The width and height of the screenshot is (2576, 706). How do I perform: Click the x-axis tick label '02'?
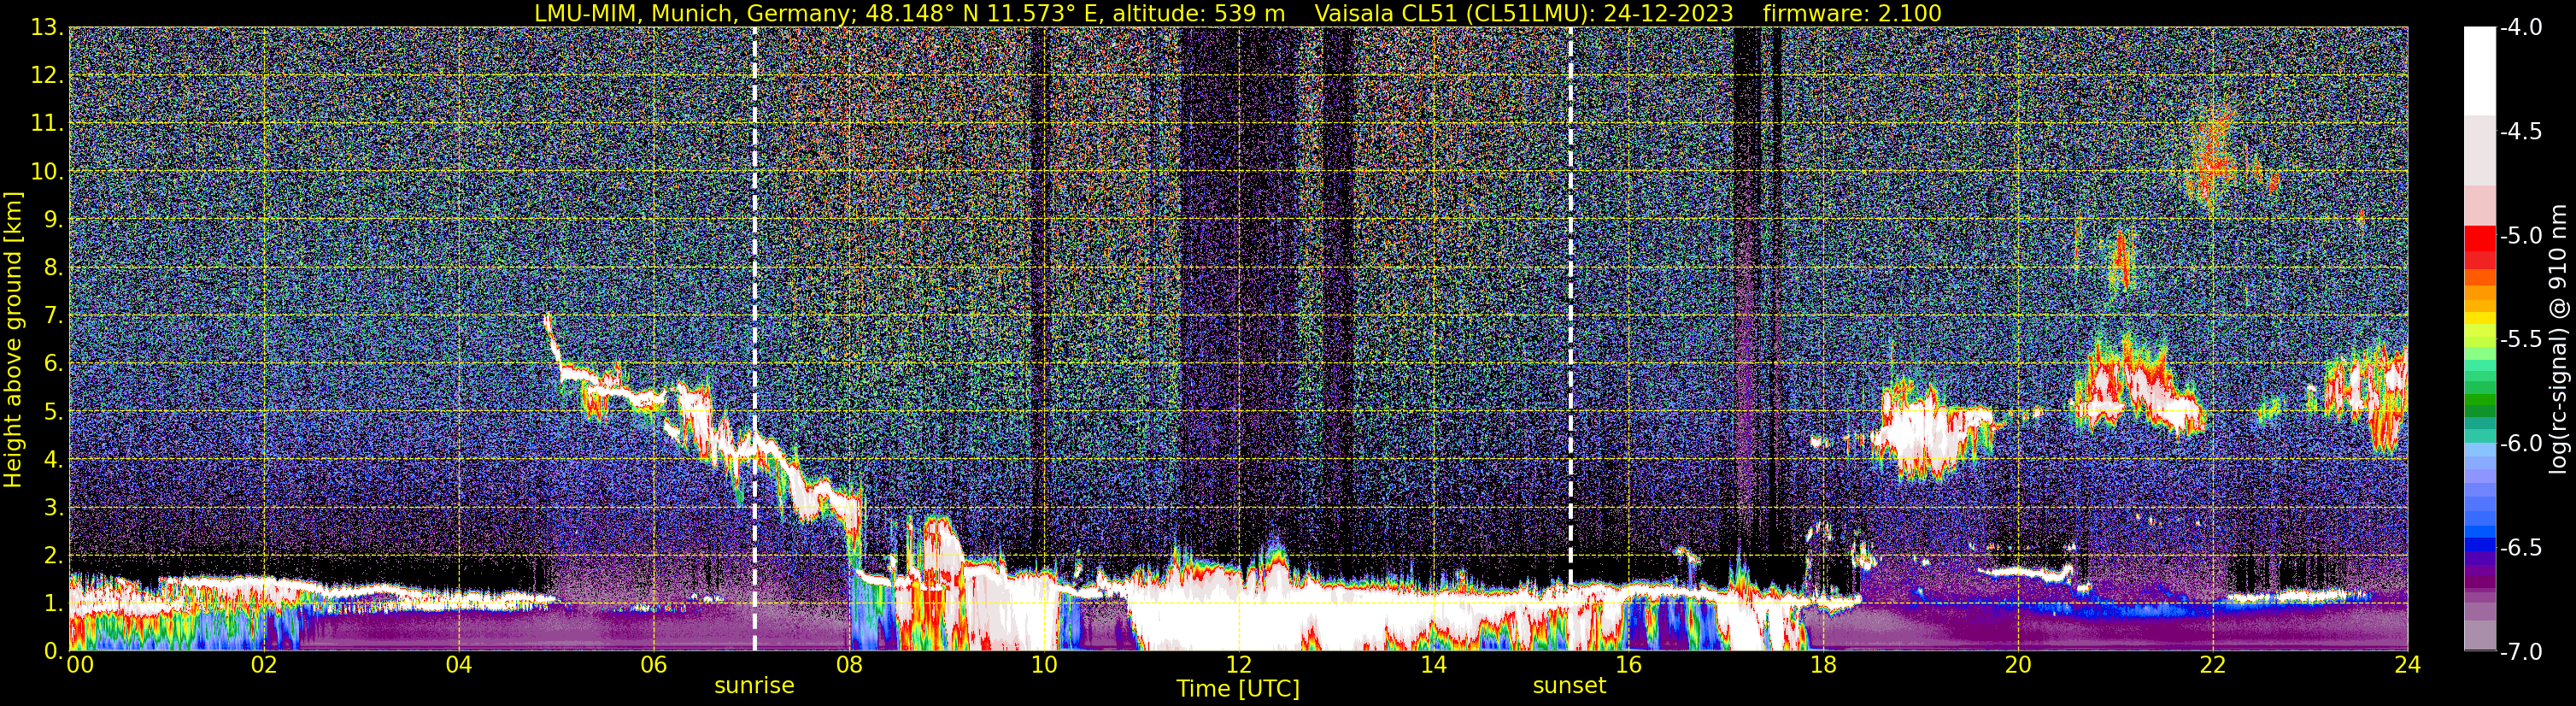point(264,665)
